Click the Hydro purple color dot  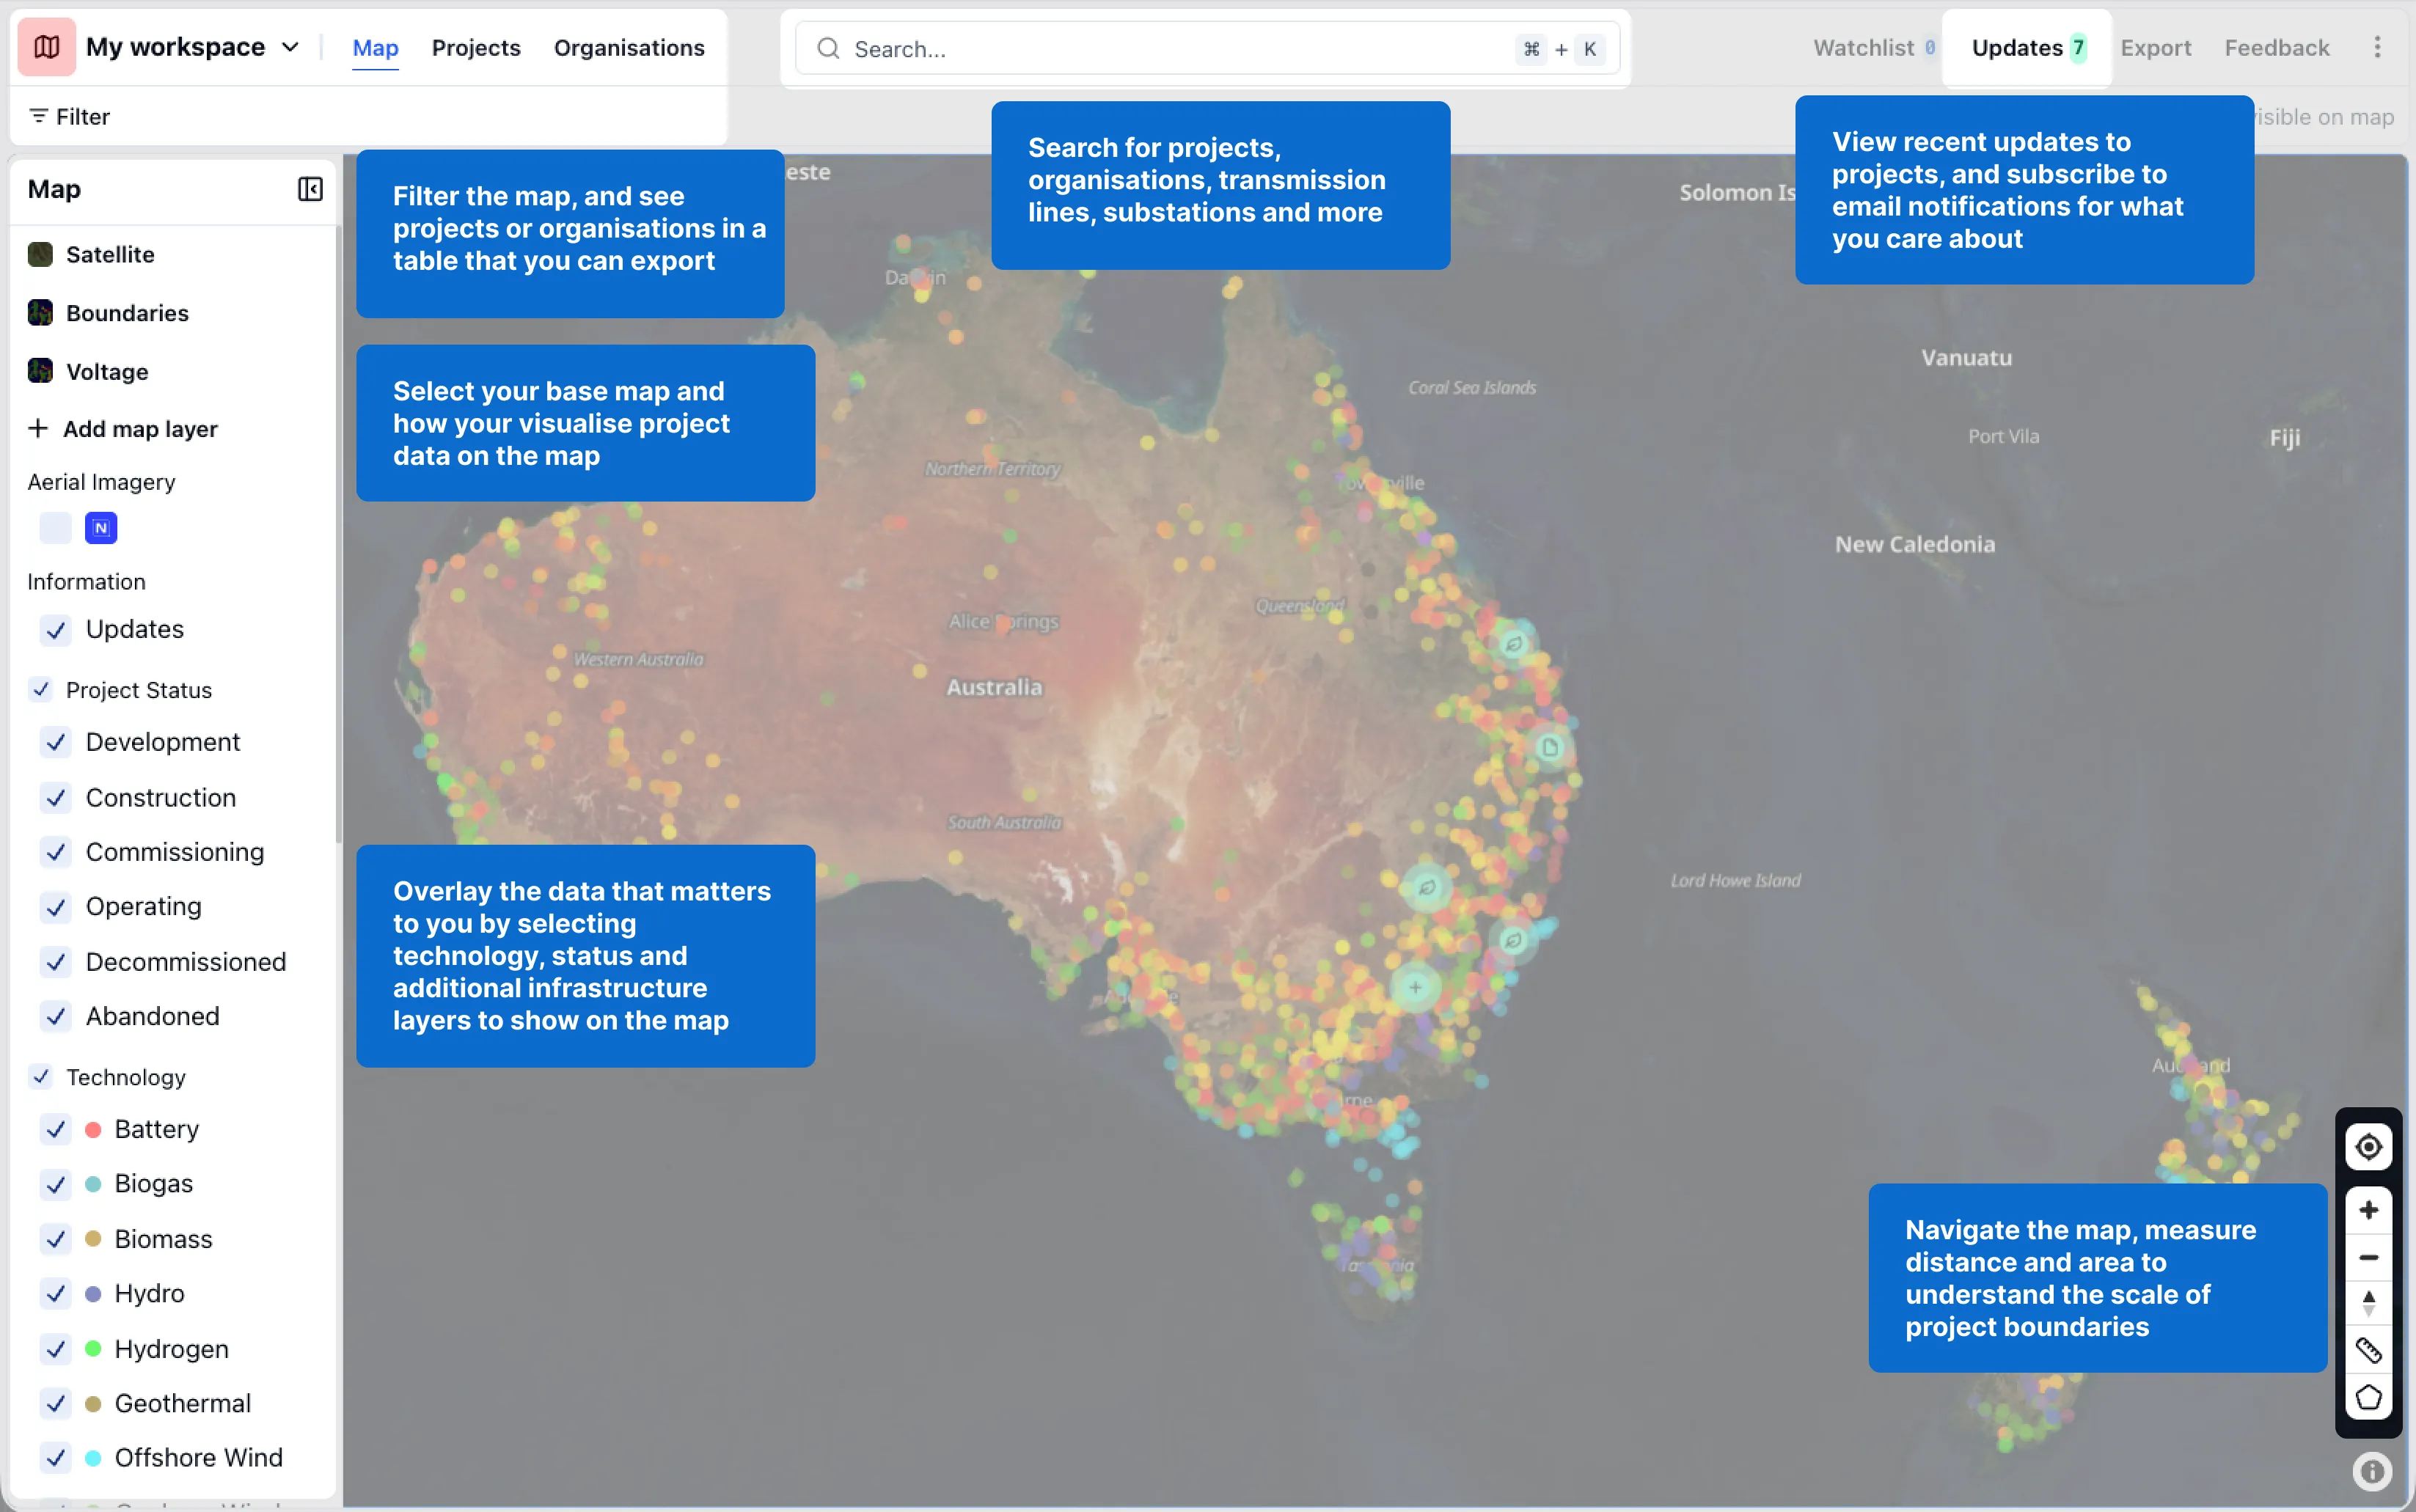click(x=93, y=1294)
